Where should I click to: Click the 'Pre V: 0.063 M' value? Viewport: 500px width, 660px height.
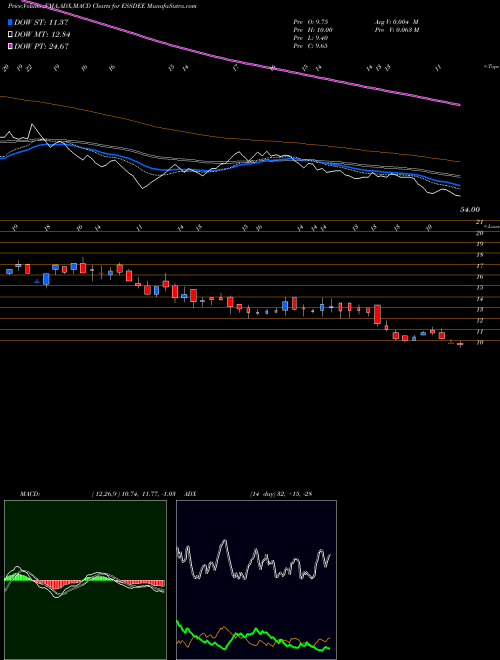pyautogui.click(x=396, y=30)
